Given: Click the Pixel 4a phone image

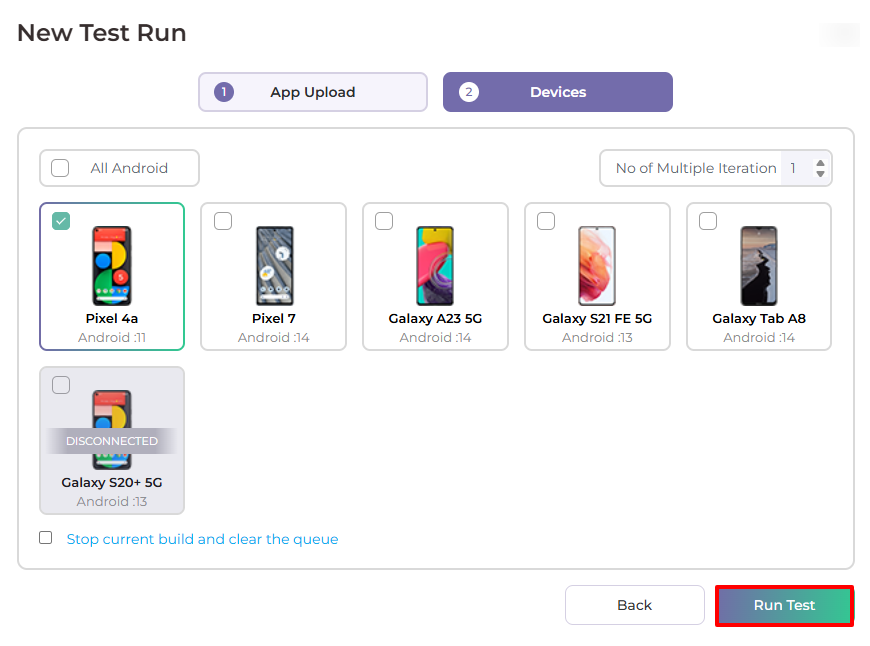Looking at the screenshot, I should [112, 265].
